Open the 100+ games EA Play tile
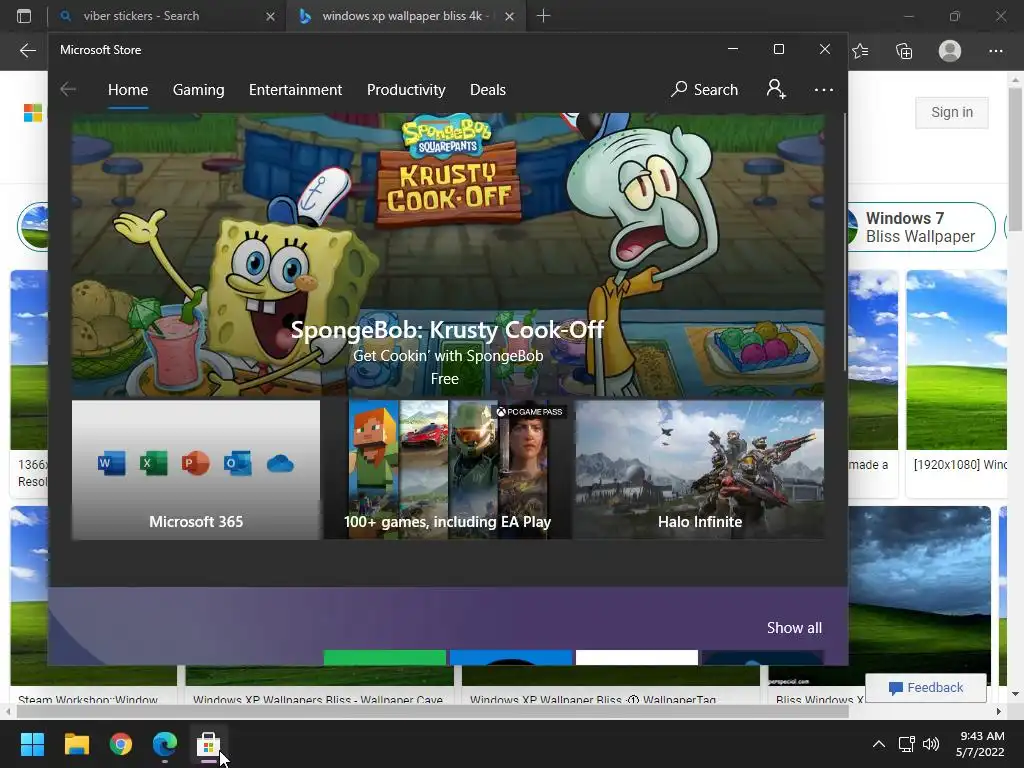This screenshot has width=1024, height=768. 447,470
